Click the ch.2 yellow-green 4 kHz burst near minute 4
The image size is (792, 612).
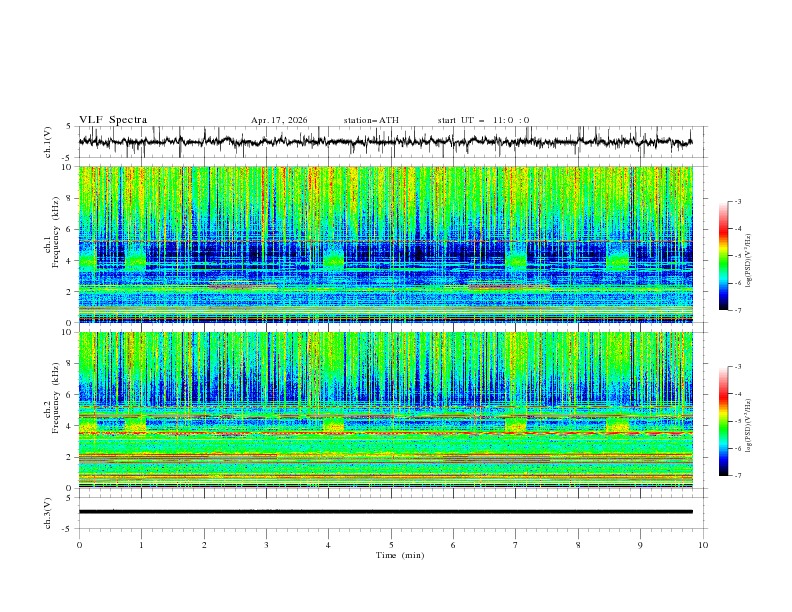333,424
